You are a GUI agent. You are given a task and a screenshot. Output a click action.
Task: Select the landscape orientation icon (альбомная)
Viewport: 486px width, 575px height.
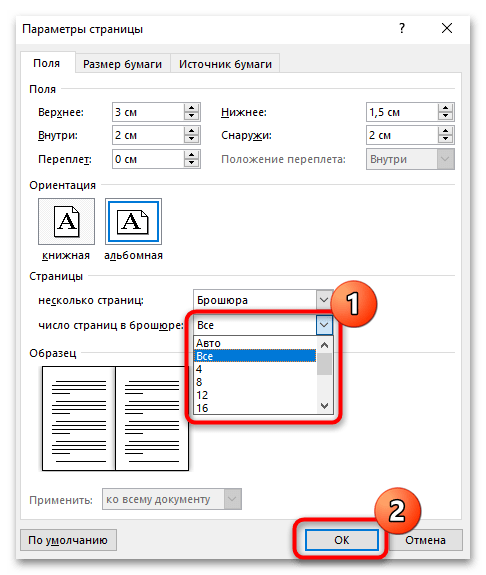coord(134,221)
